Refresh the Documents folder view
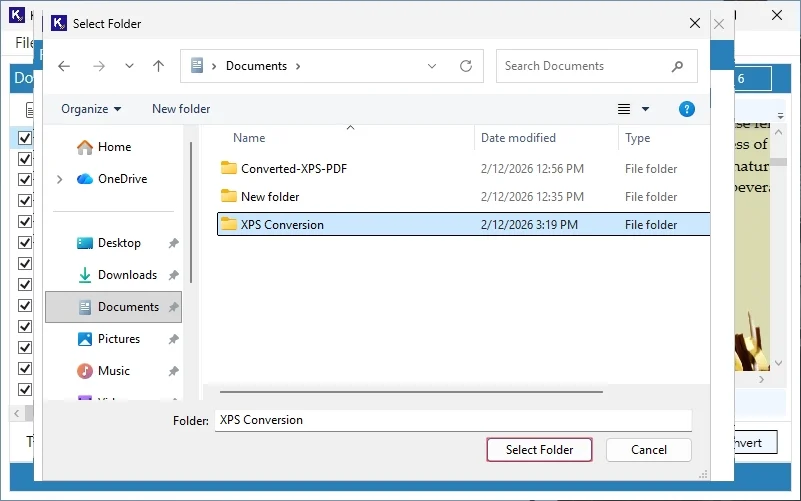Image resolution: width=801 pixels, height=501 pixels. 465,66
